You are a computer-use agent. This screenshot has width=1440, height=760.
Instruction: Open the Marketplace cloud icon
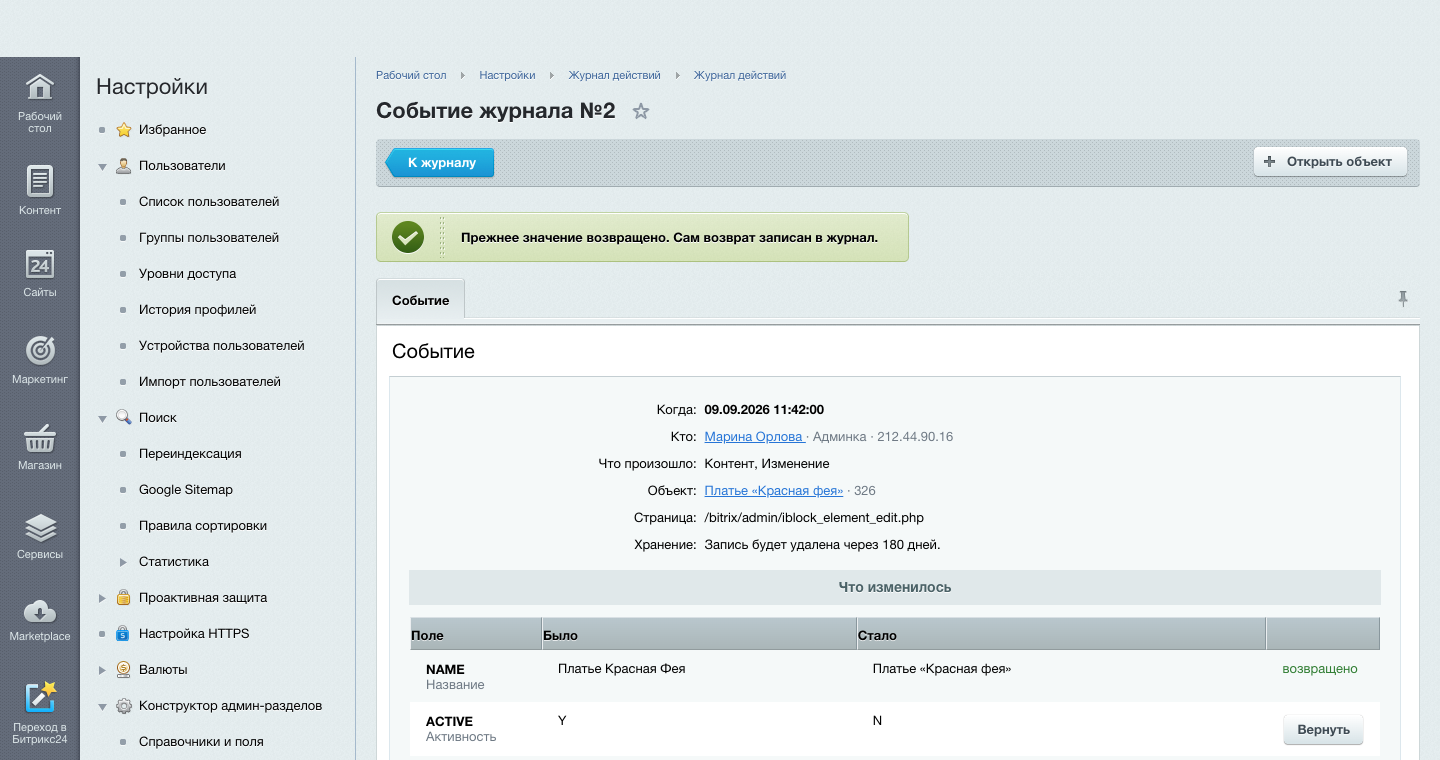click(40, 611)
